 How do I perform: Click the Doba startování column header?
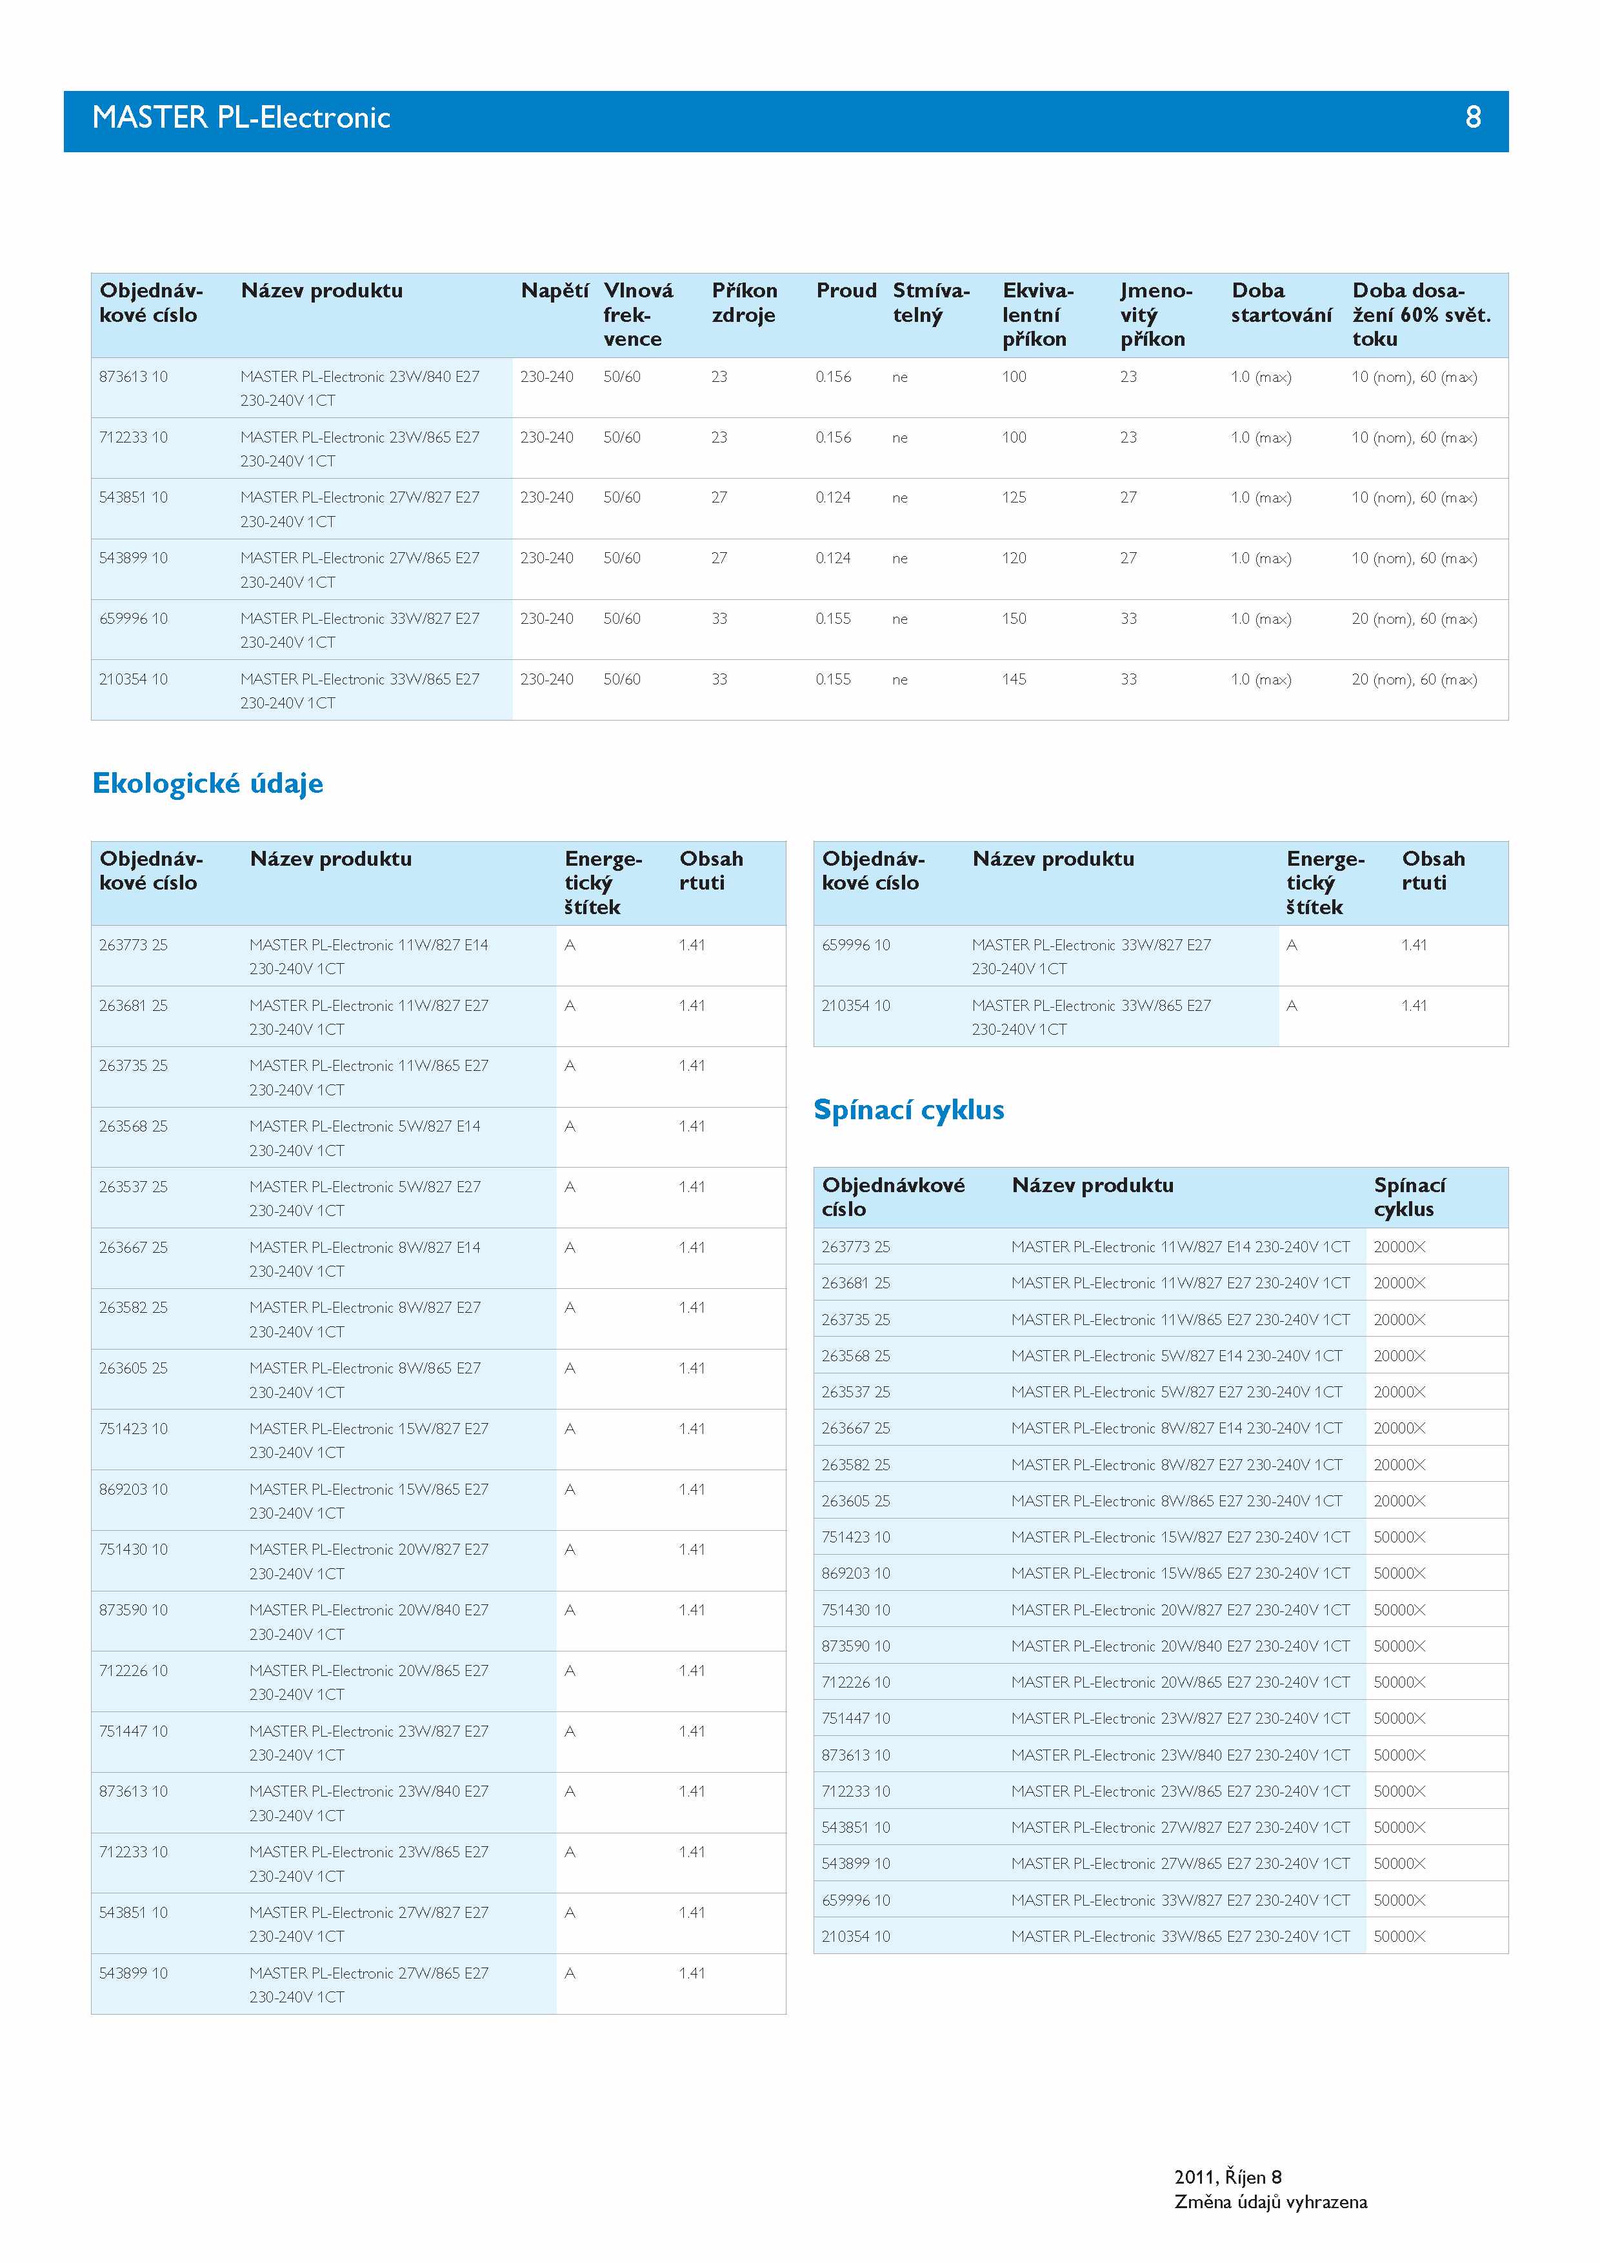[x=1280, y=303]
